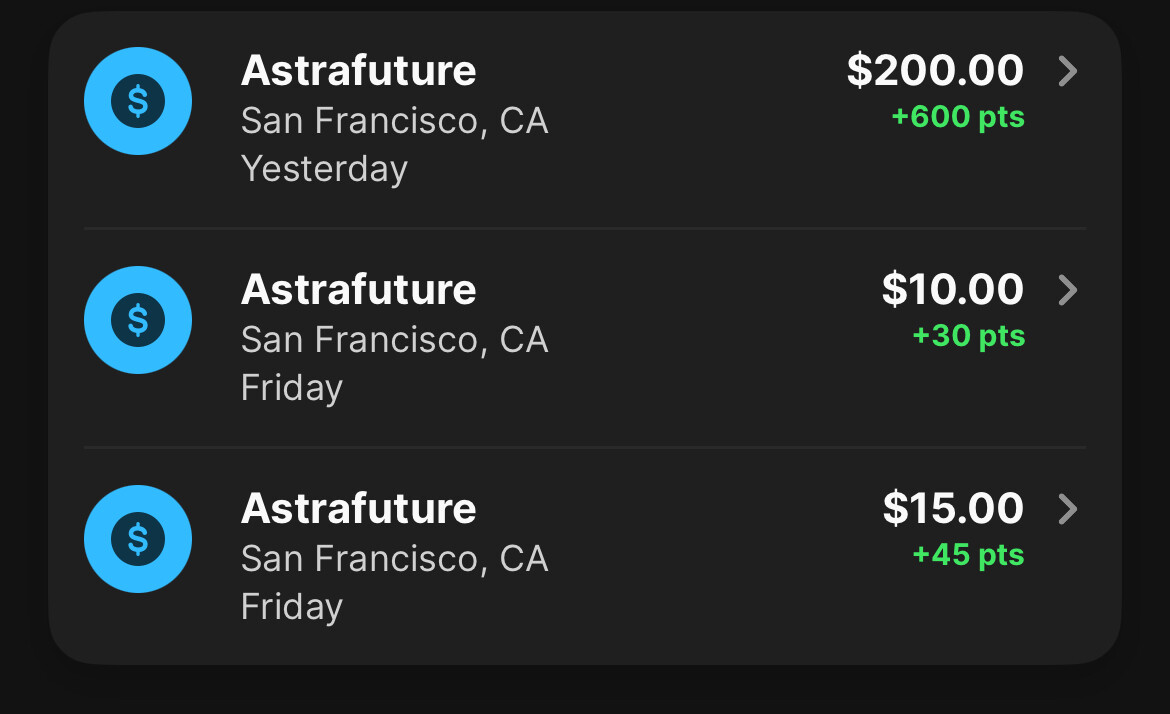
Task: Click the +600 pts reward label
Action: 958,117
